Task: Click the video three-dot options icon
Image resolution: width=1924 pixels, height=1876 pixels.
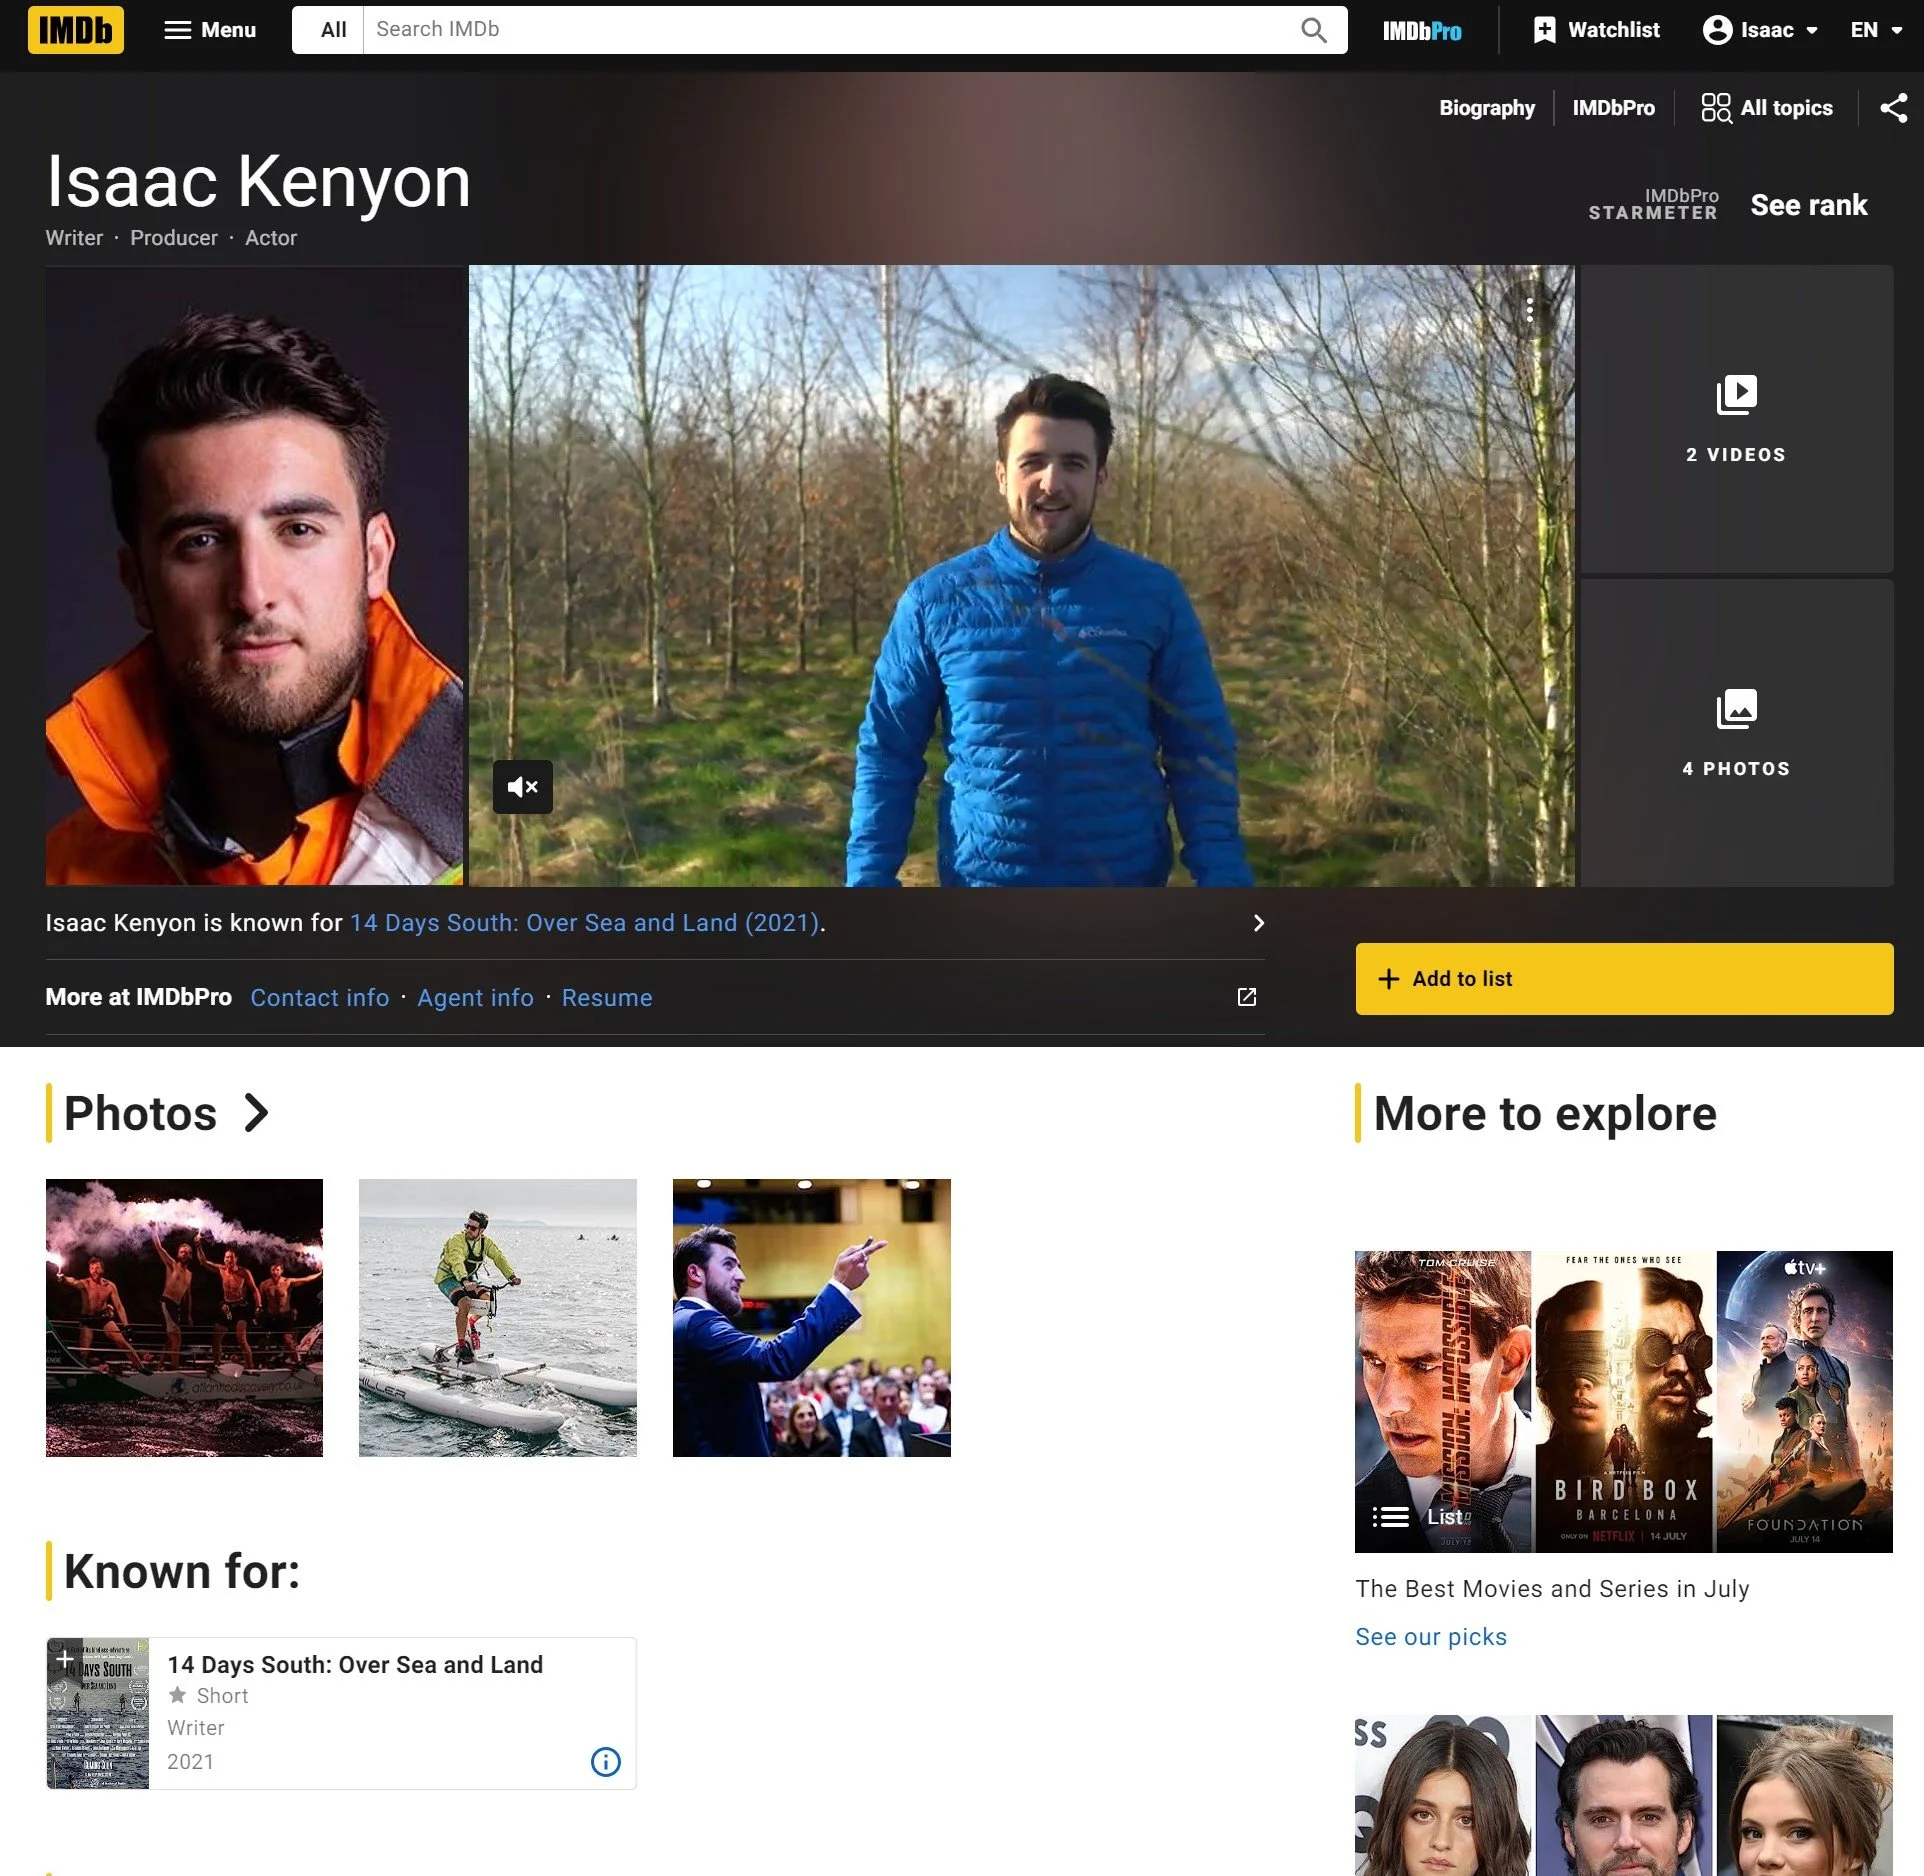Action: click(1529, 311)
